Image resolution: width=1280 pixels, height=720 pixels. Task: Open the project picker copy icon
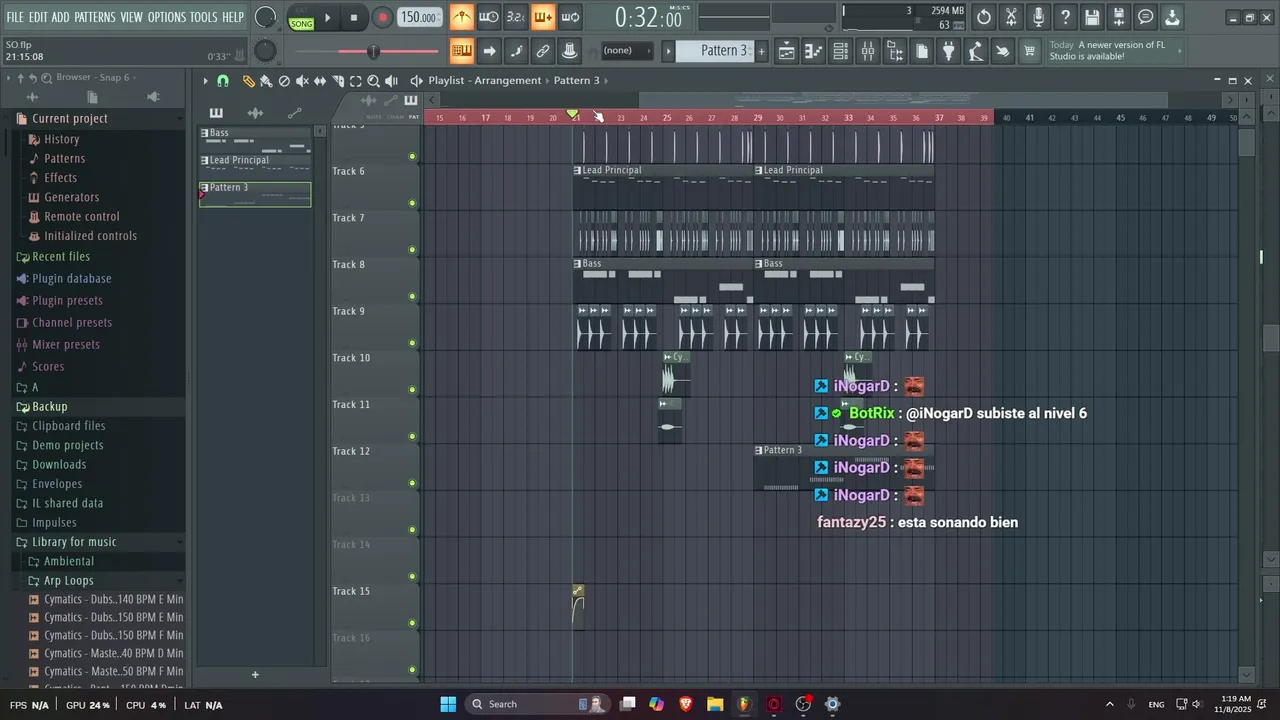[x=922, y=51]
